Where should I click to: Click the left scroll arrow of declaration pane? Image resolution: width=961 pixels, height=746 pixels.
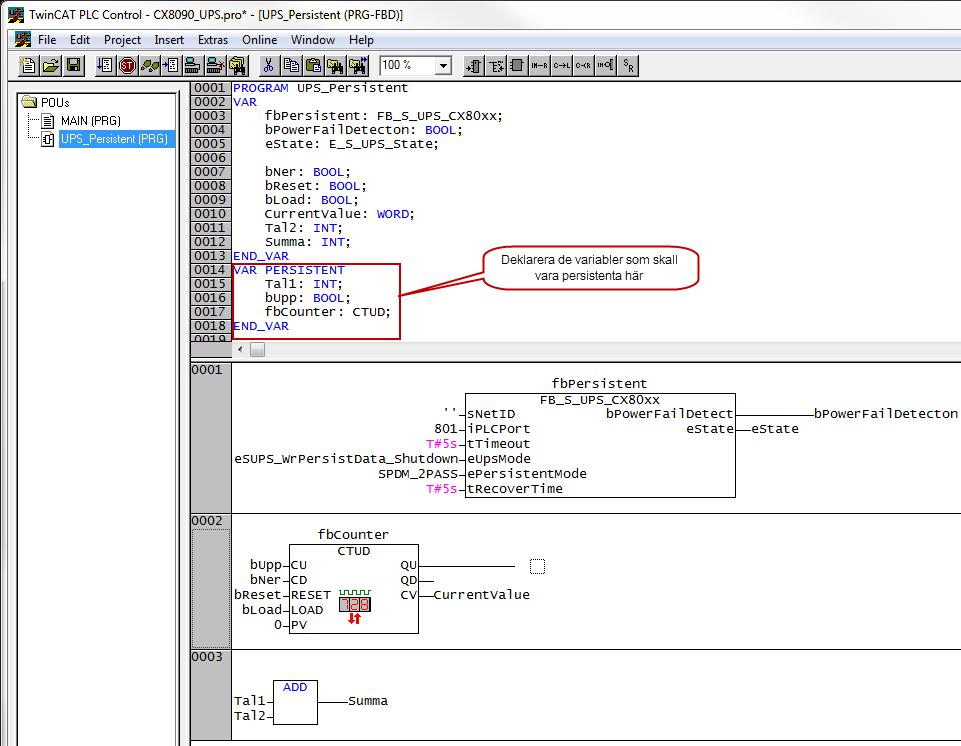tap(240, 349)
